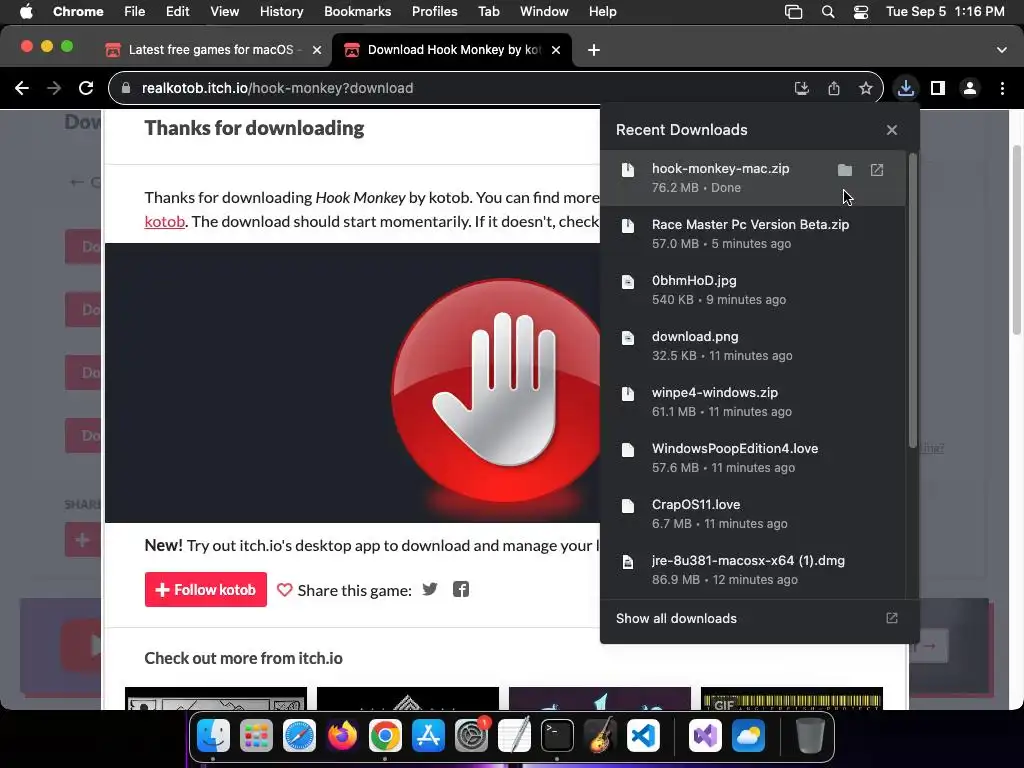Launch Firefox from the dock
The width and height of the screenshot is (1024, 768).
click(x=342, y=736)
